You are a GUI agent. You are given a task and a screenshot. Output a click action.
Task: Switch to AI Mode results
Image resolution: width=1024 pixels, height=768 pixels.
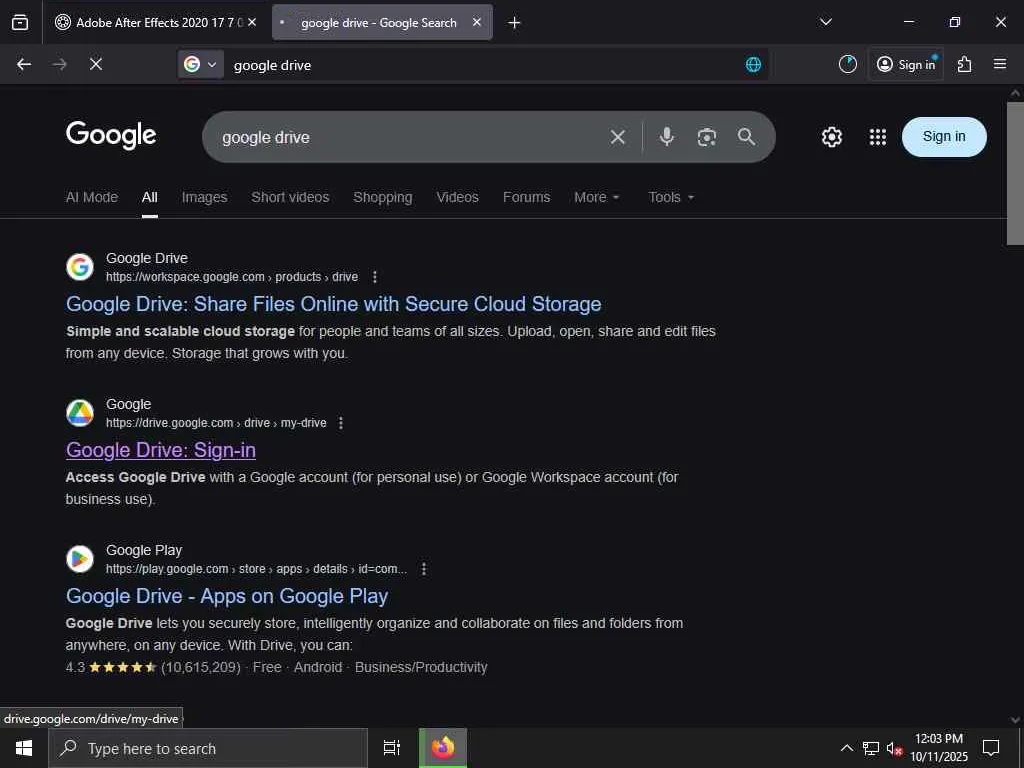pyautogui.click(x=91, y=197)
